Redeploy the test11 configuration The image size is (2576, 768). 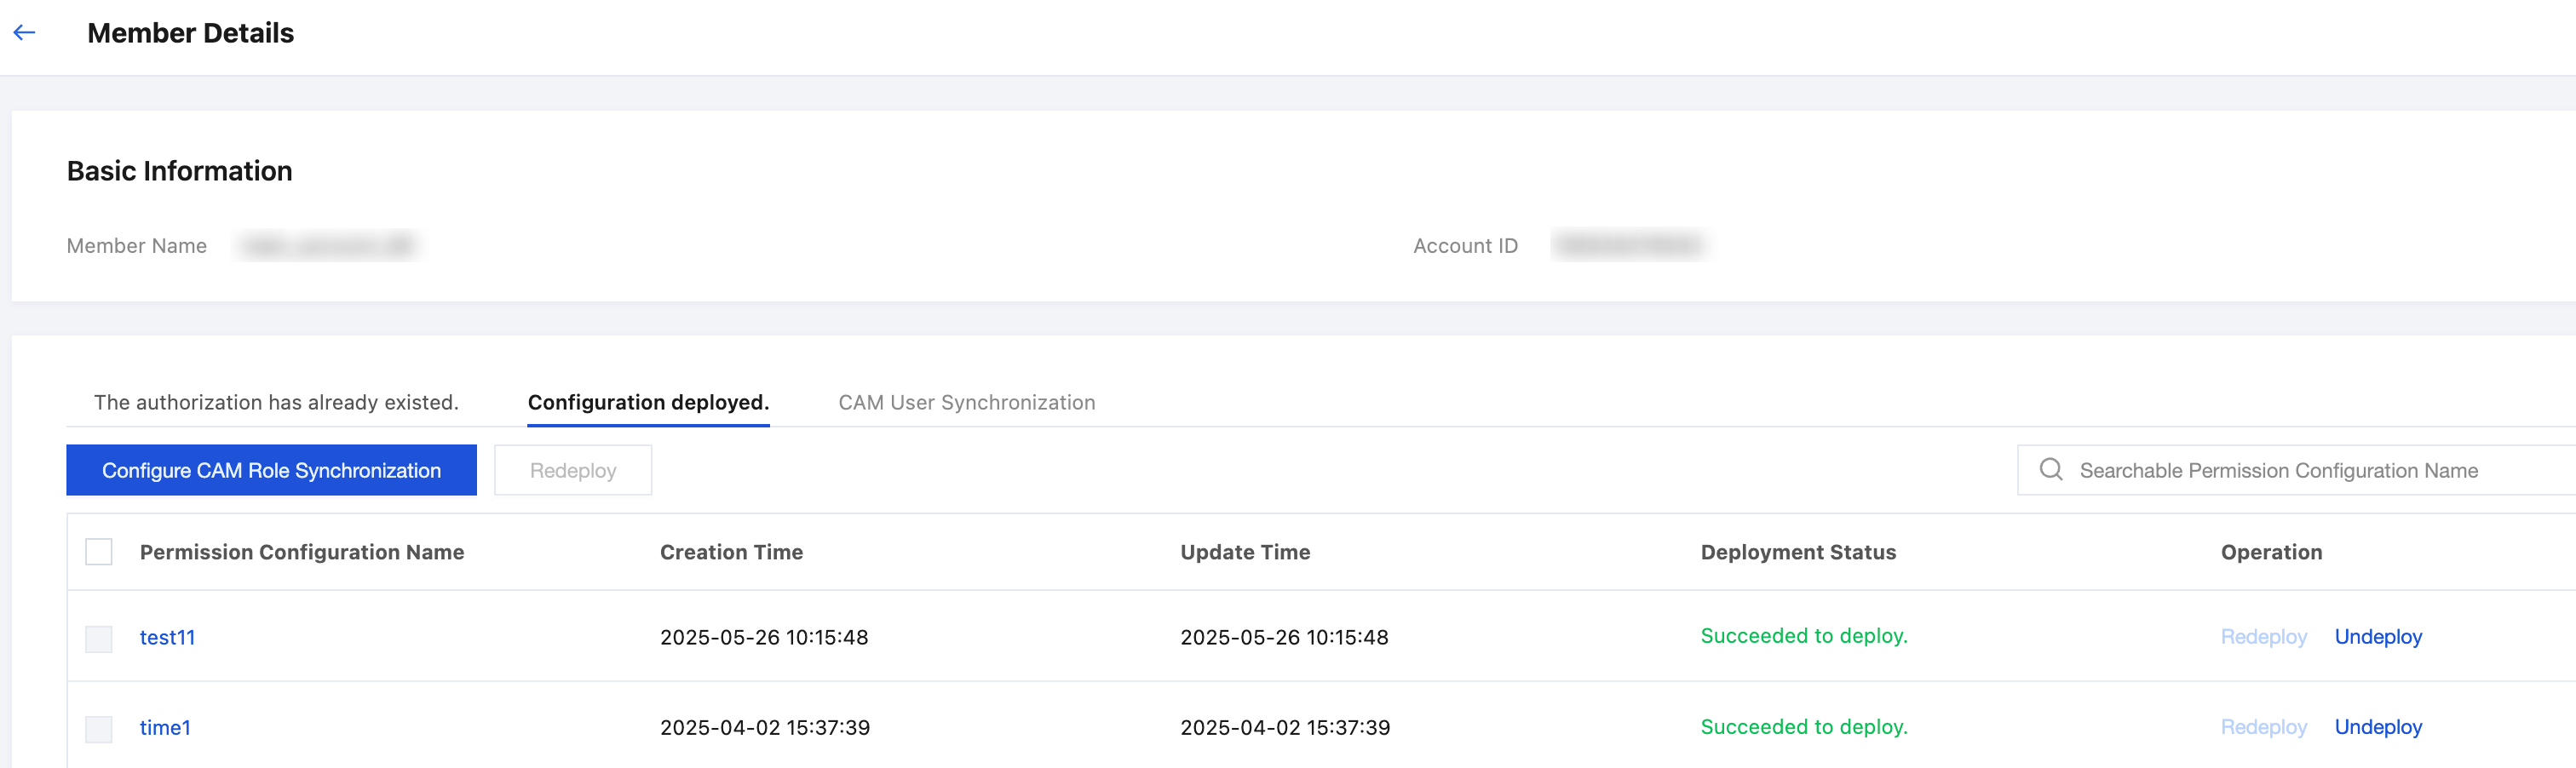[2263, 637]
